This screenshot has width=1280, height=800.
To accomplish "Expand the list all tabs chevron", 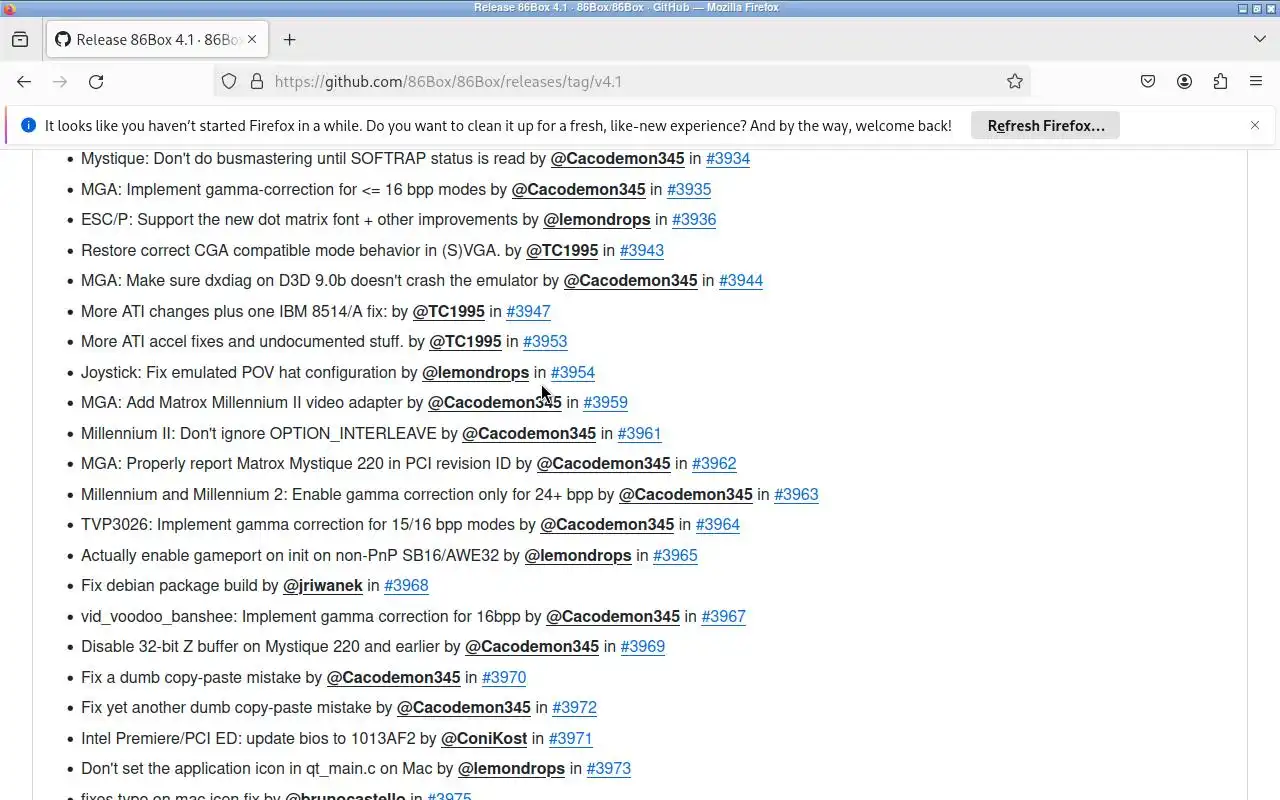I will (x=1259, y=39).
